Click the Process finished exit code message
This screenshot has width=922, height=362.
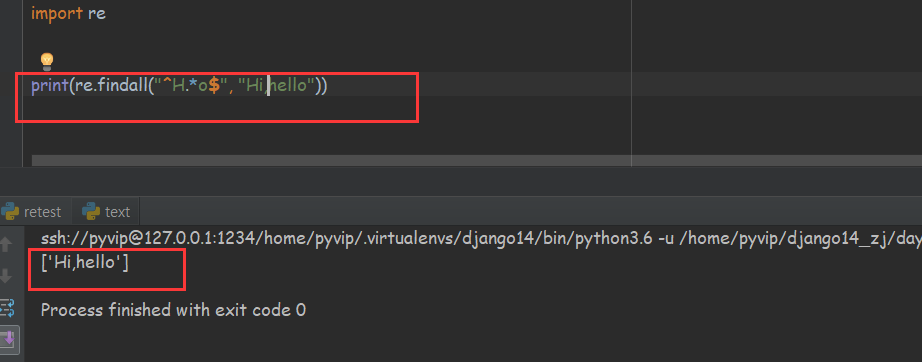point(173,310)
